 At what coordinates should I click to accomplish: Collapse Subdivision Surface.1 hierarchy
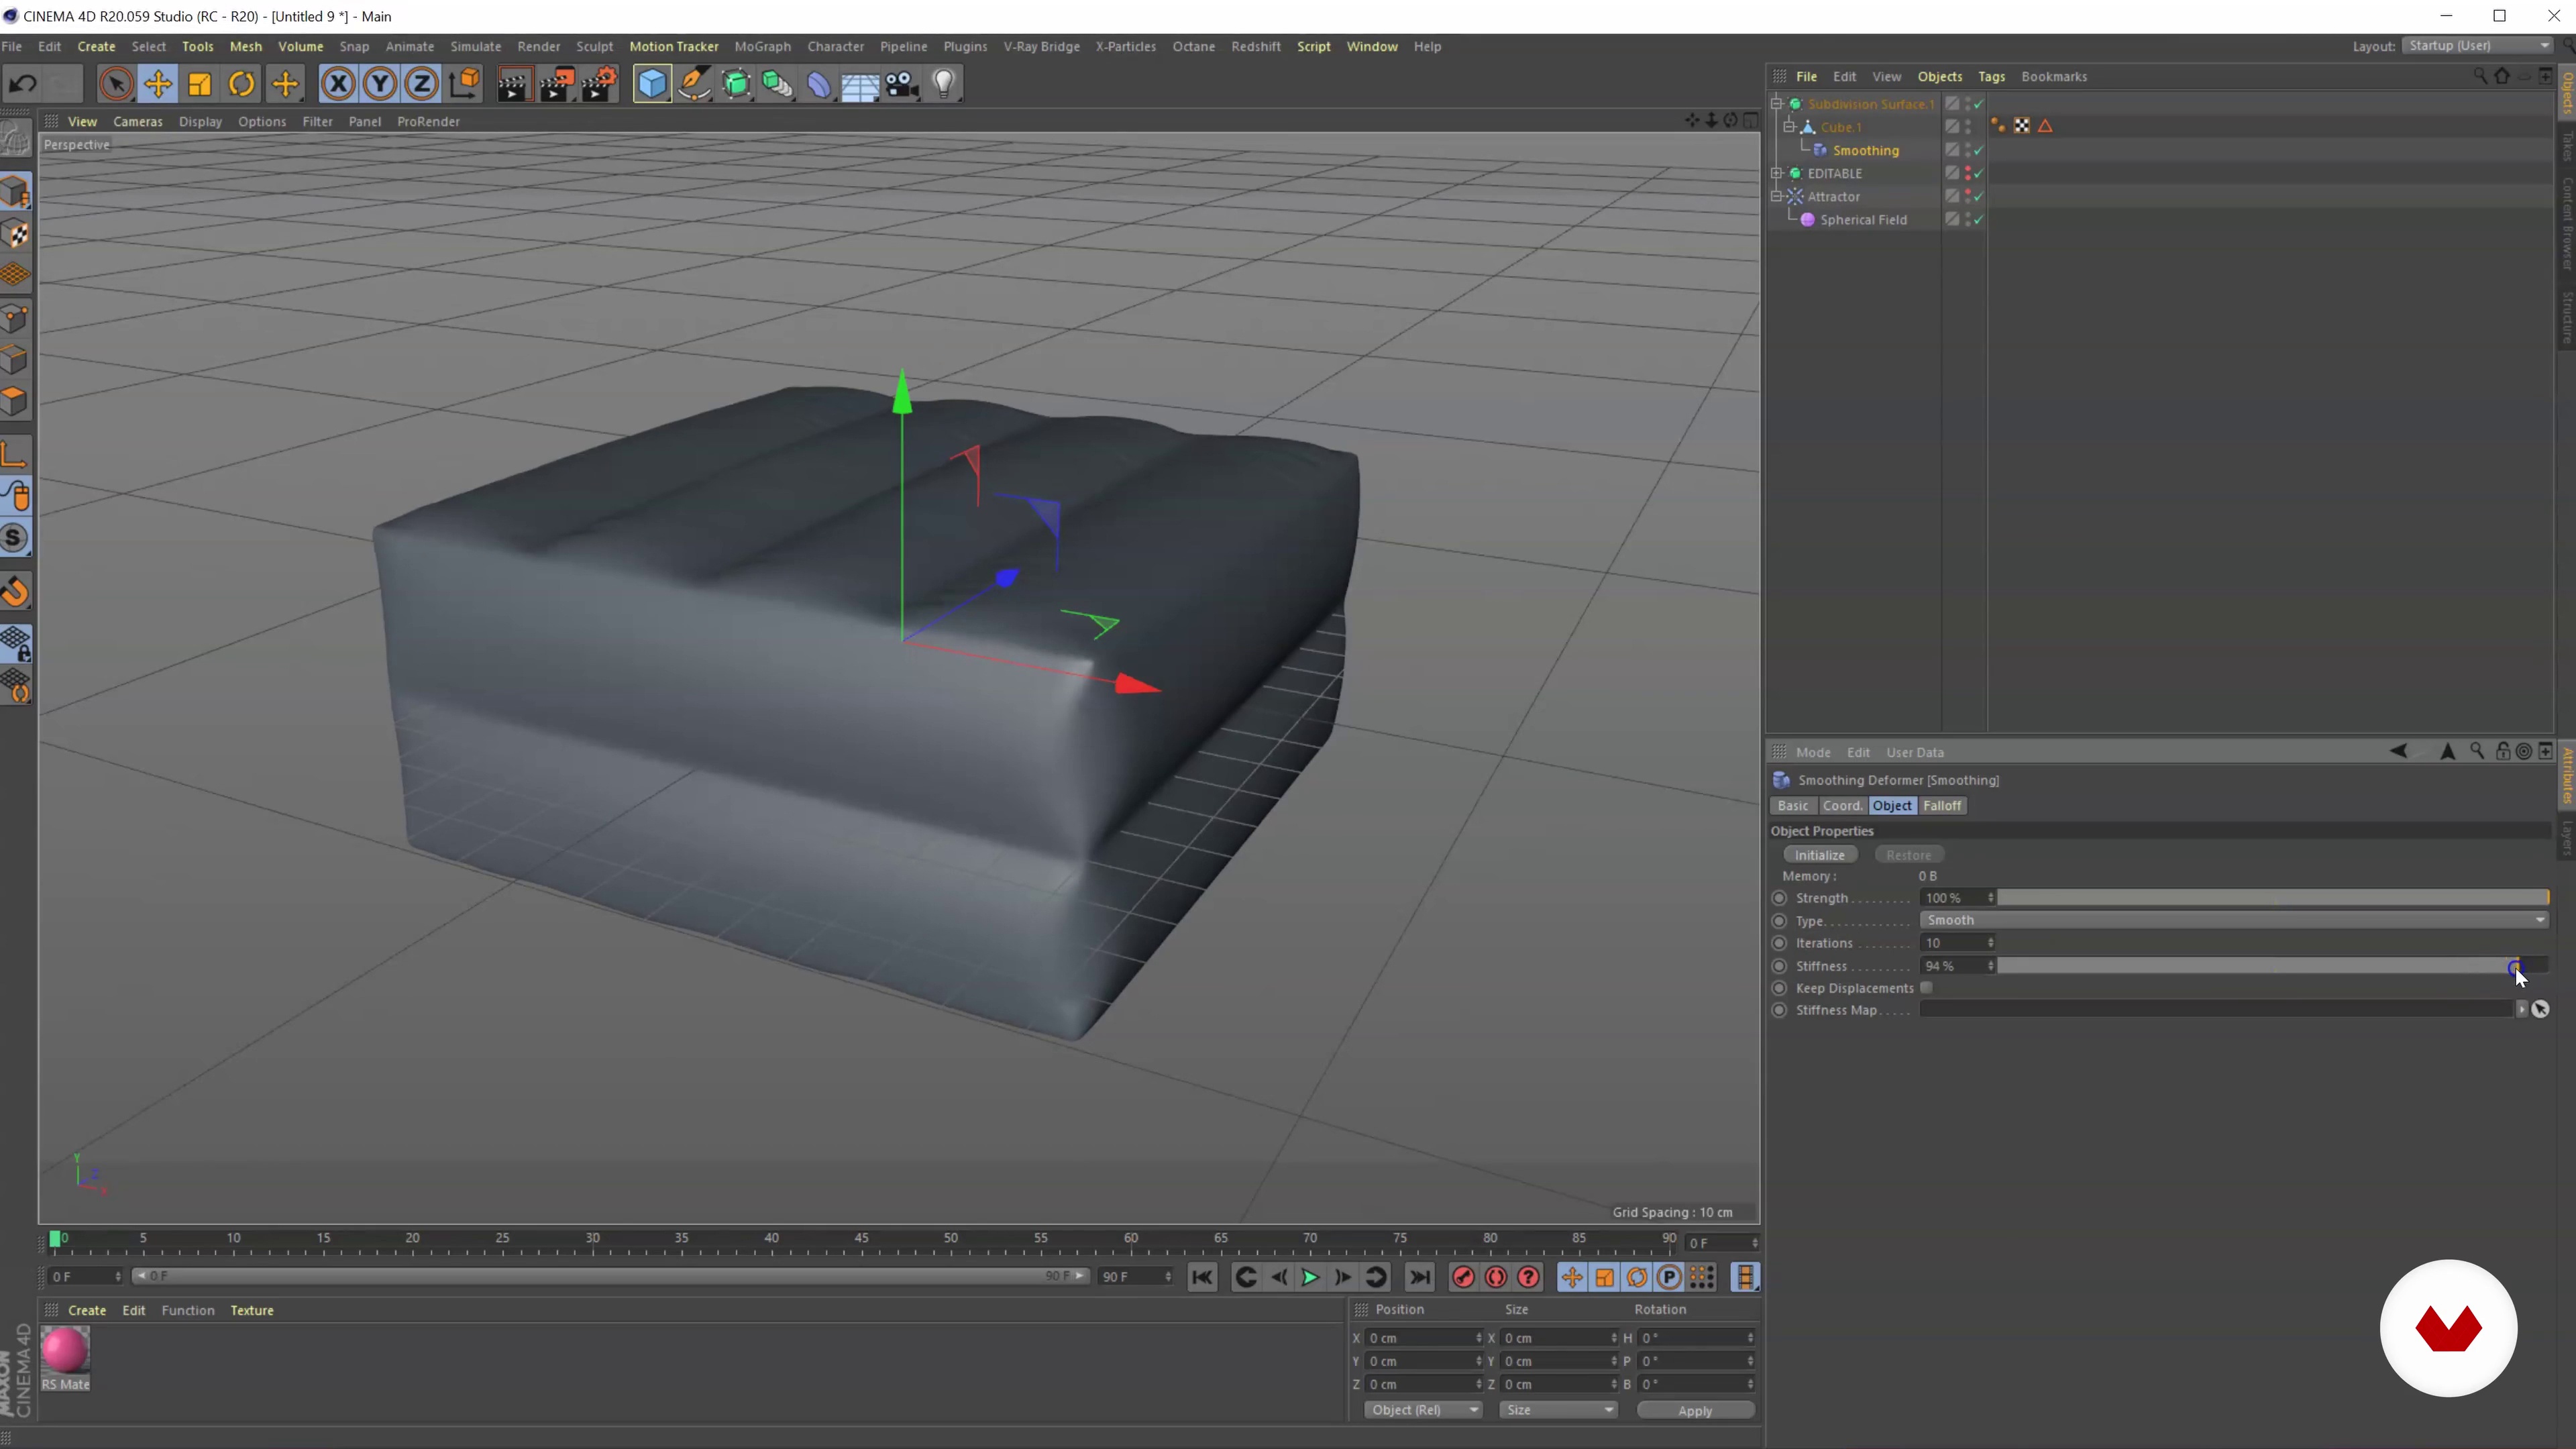point(1777,104)
